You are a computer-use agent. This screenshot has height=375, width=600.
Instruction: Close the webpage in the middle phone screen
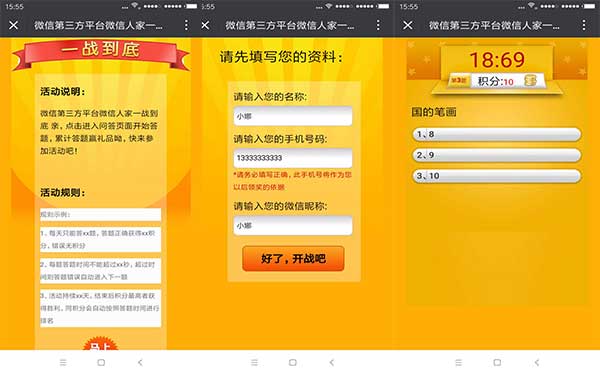(x=205, y=25)
